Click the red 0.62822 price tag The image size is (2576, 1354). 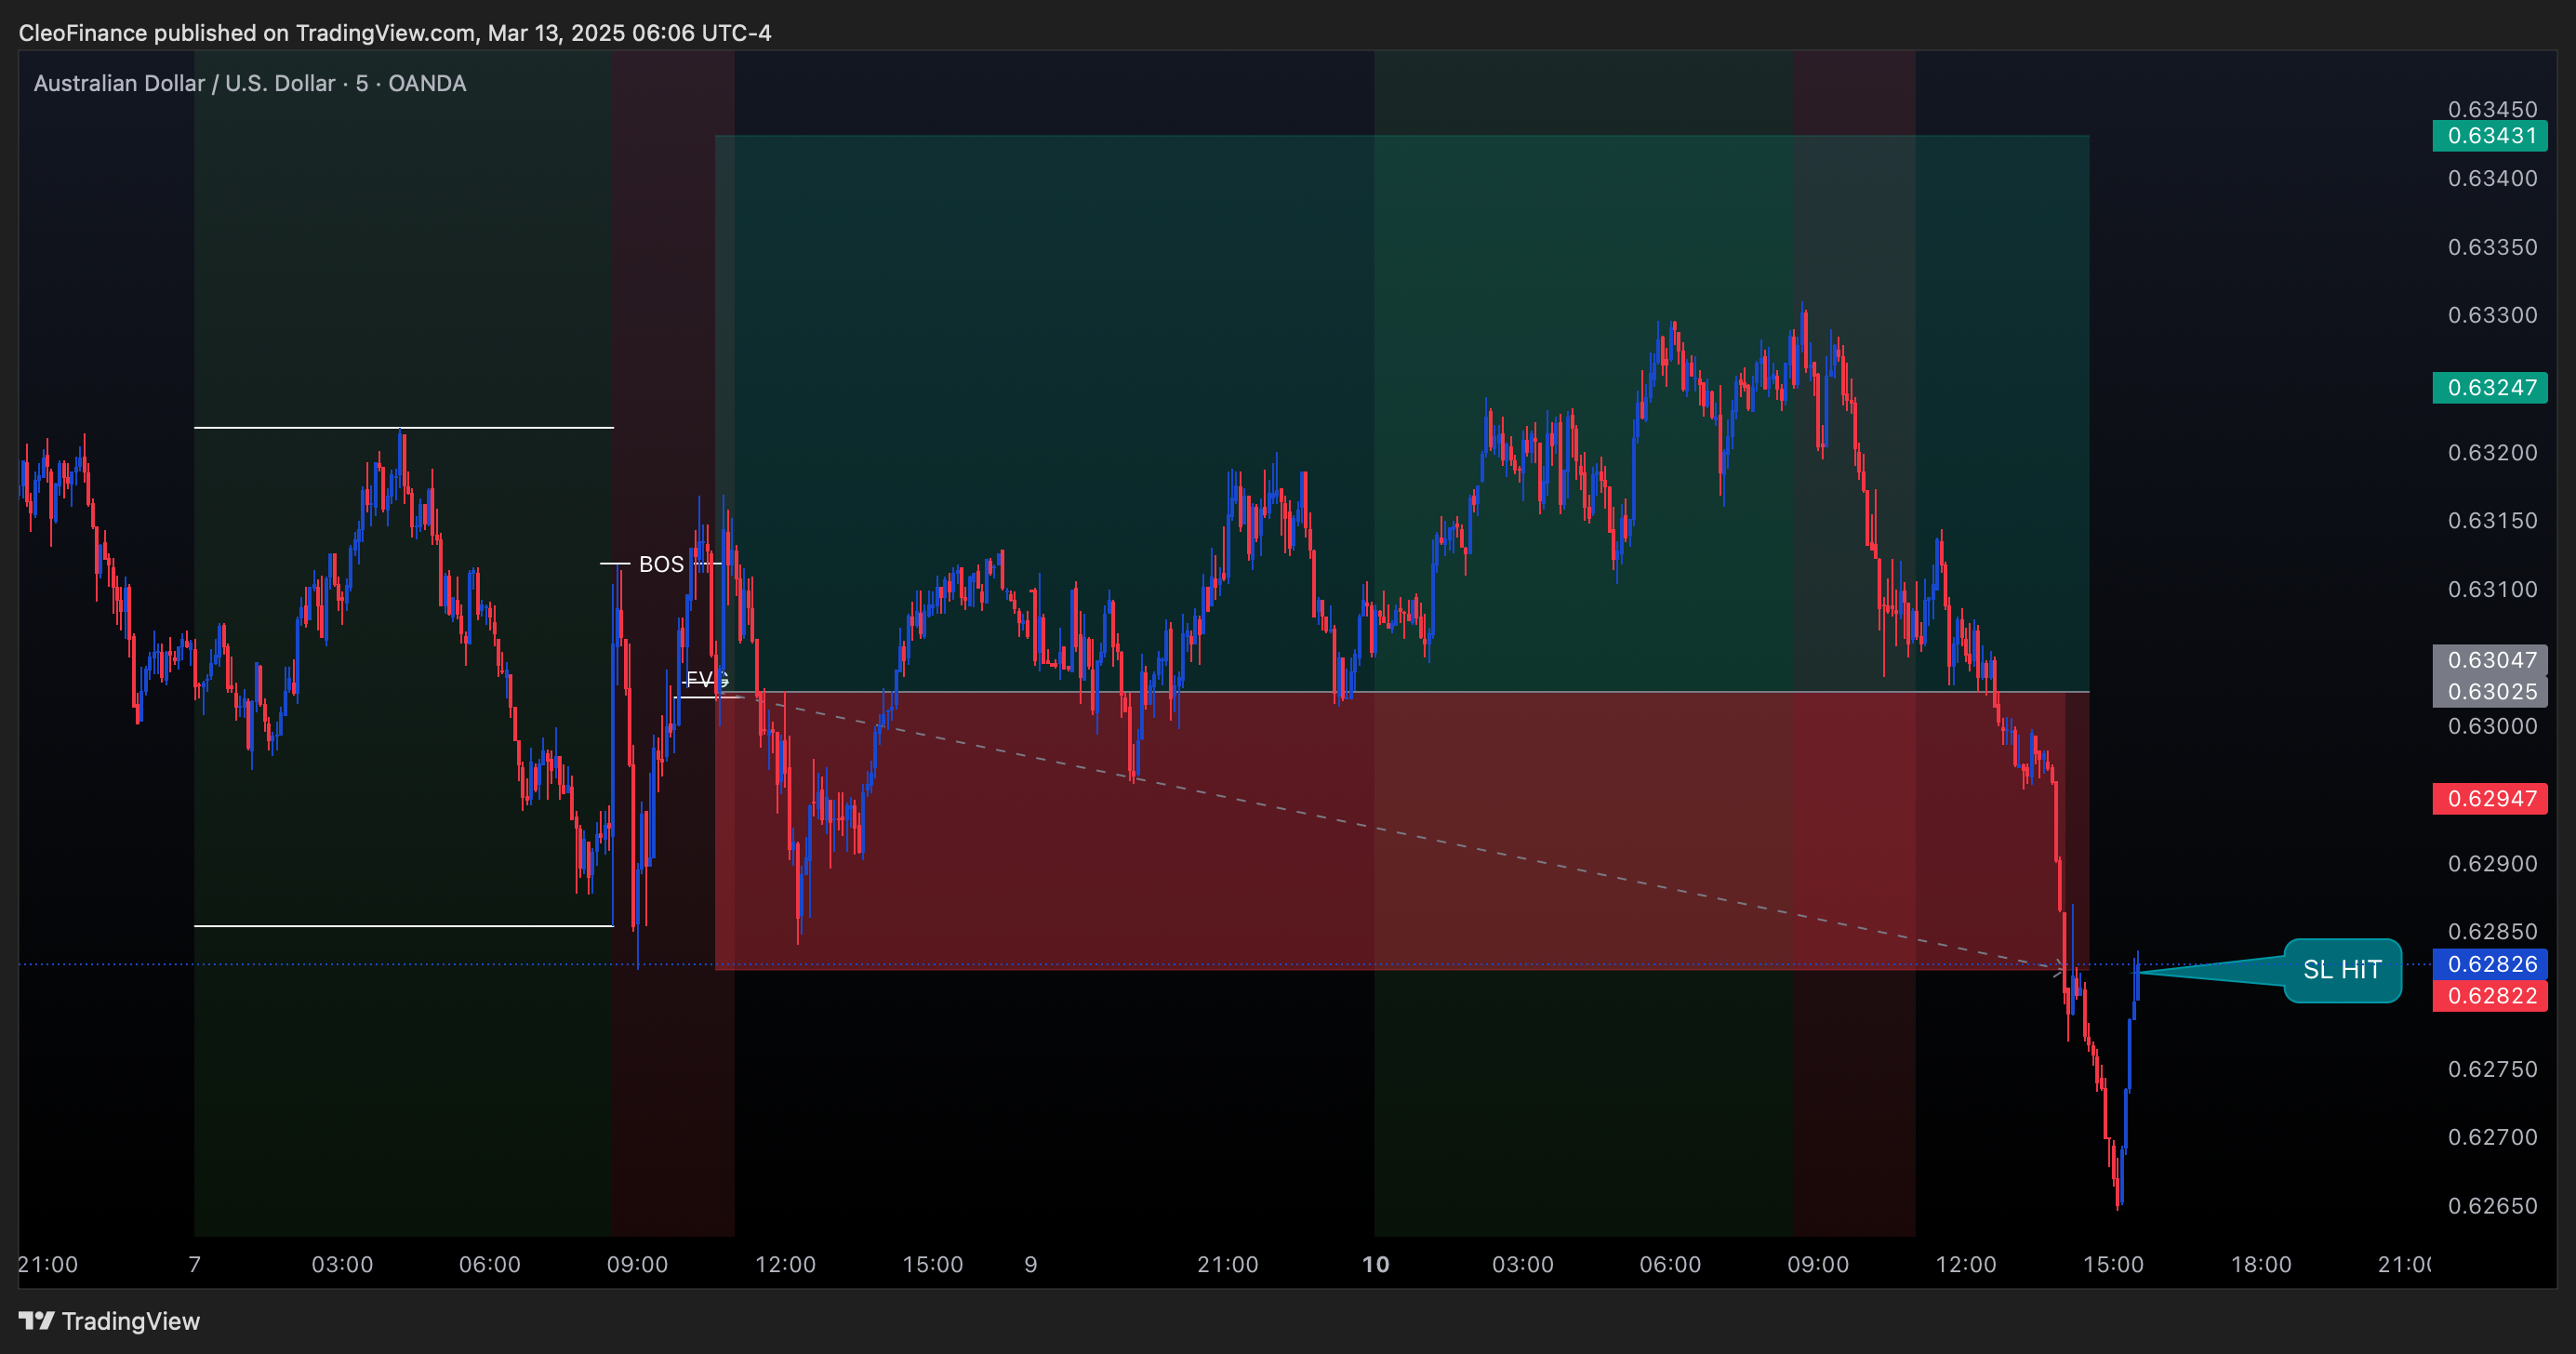tap(2490, 995)
